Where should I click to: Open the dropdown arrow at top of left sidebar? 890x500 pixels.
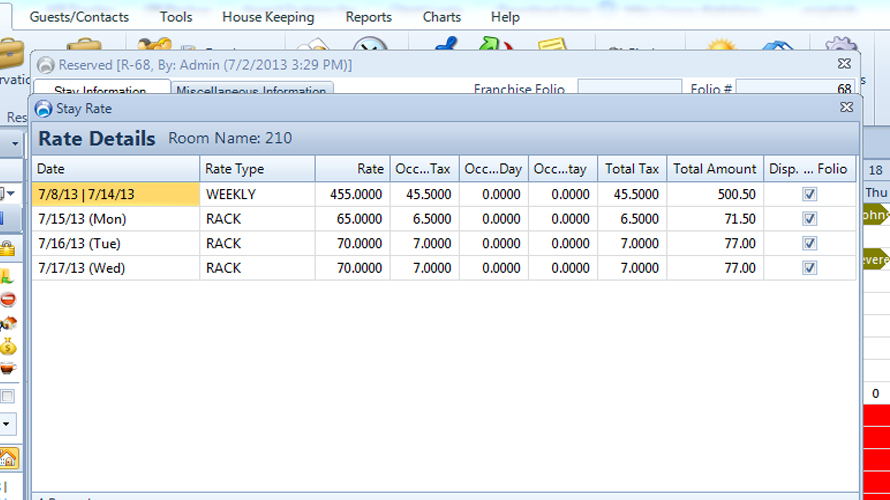pyautogui.click(x=15, y=144)
